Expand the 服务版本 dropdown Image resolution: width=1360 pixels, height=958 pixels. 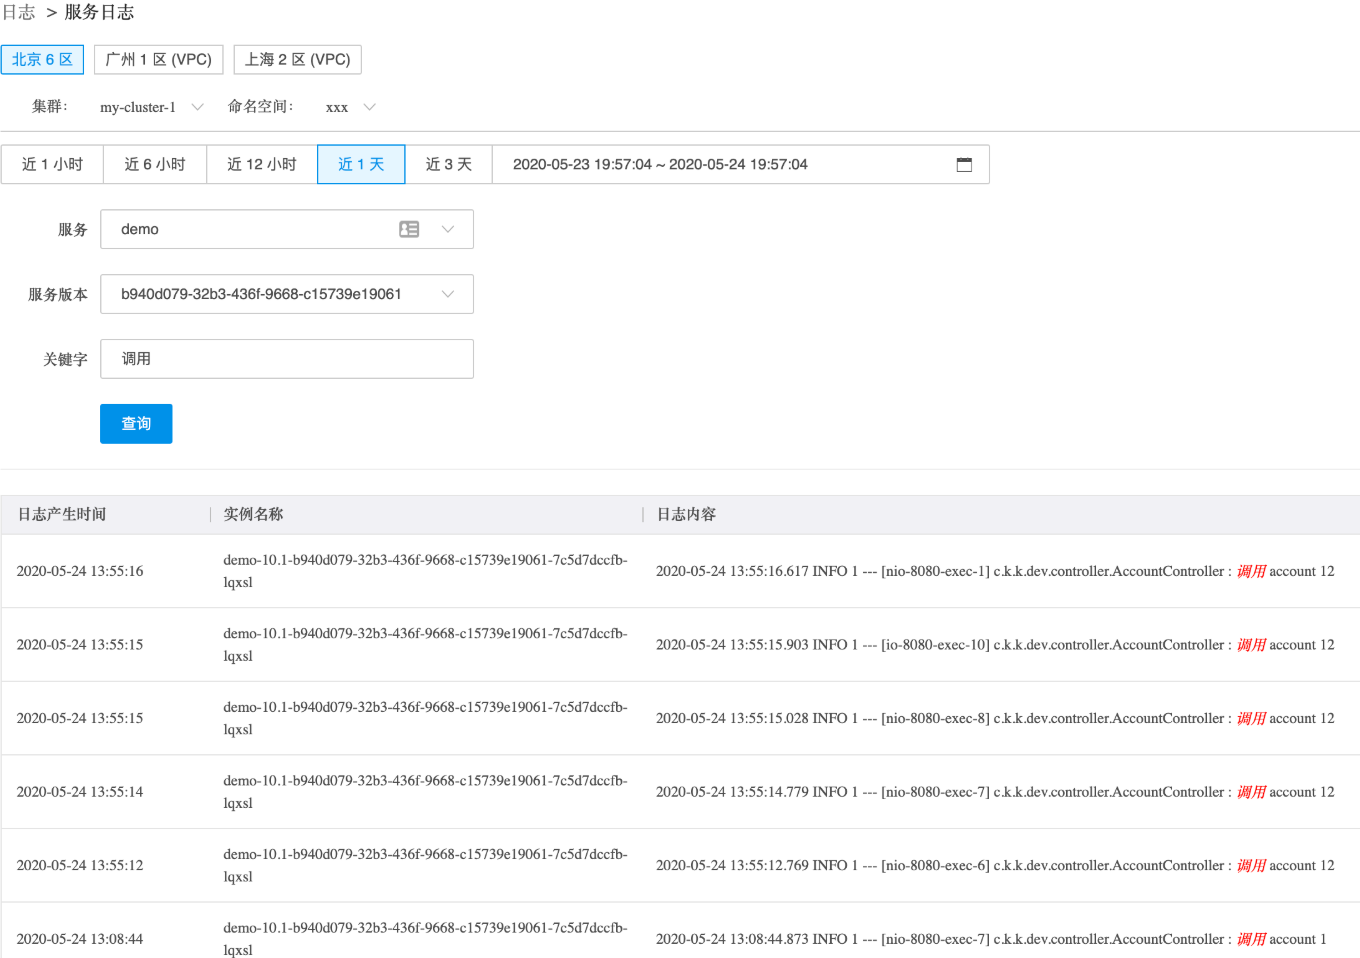pos(287,294)
